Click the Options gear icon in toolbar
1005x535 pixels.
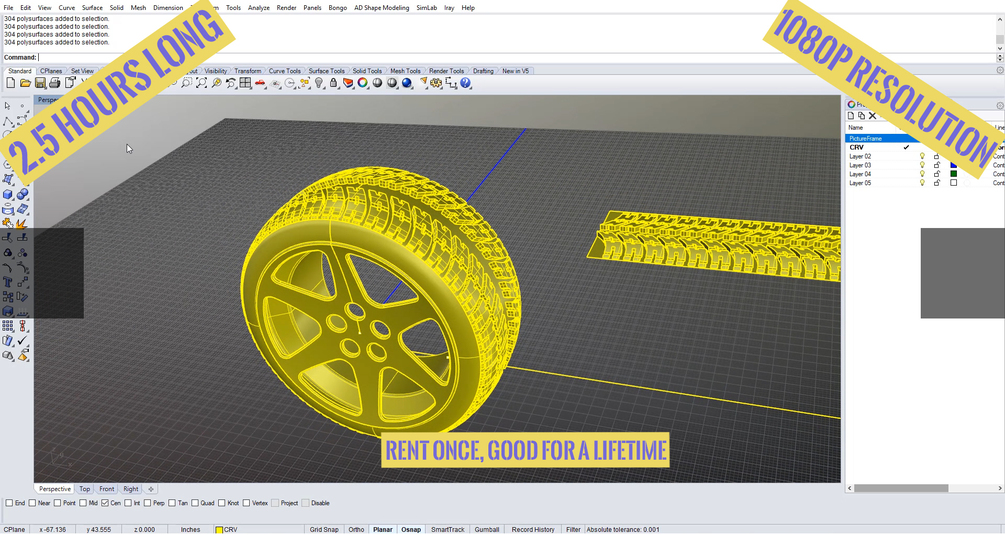pos(436,83)
